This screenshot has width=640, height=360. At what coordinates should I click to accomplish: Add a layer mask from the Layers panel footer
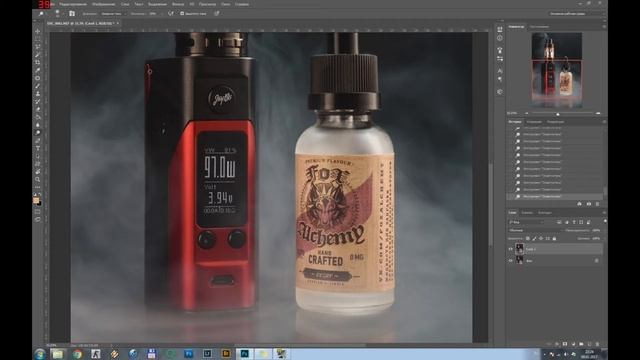click(x=565, y=344)
